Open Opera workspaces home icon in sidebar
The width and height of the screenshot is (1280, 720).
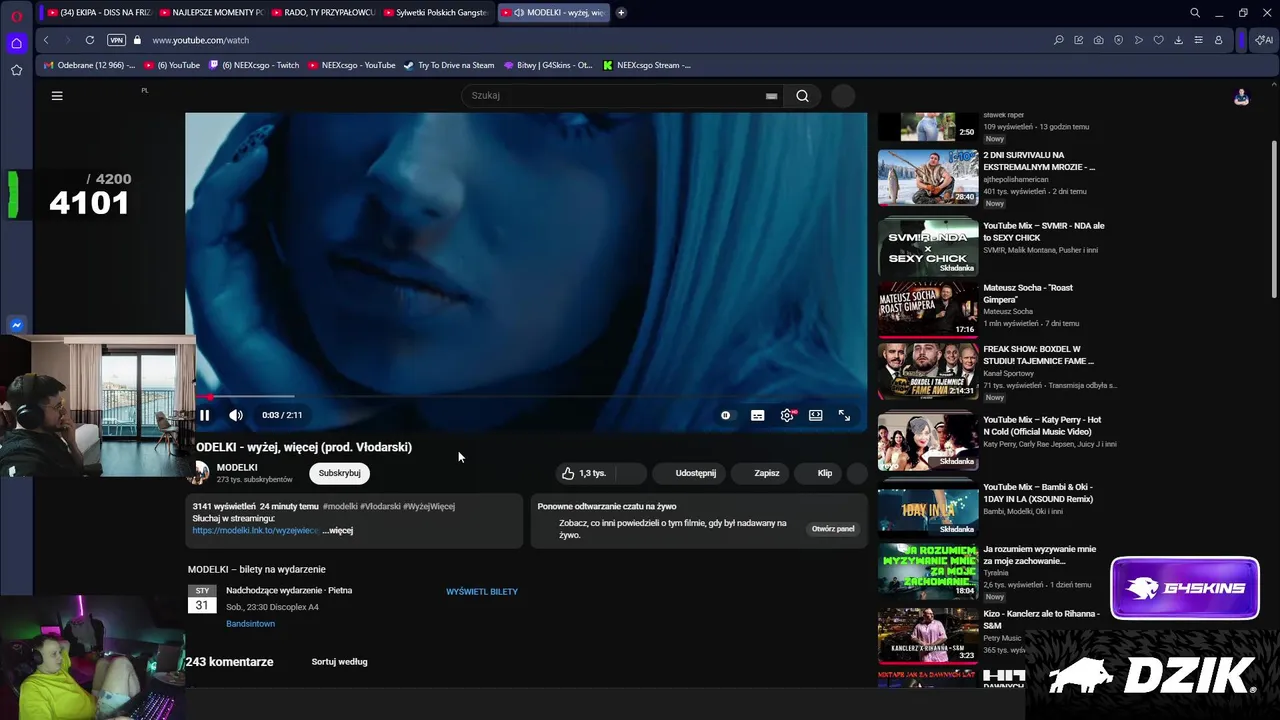pos(16,43)
